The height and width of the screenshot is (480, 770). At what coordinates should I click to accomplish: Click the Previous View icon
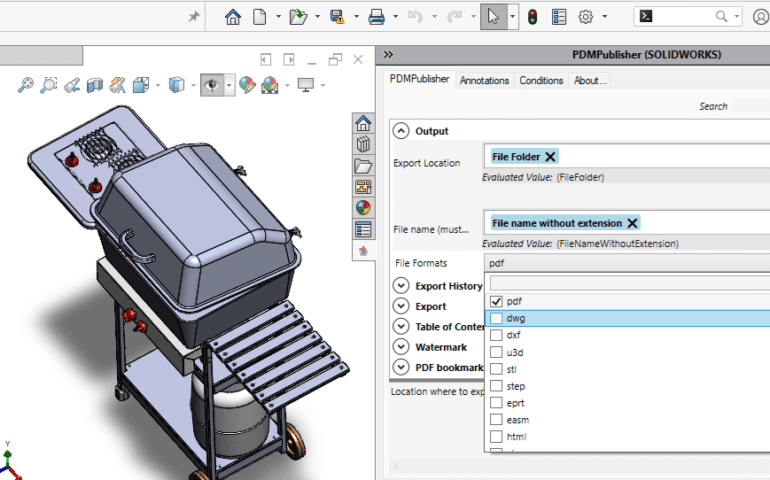(x=72, y=85)
